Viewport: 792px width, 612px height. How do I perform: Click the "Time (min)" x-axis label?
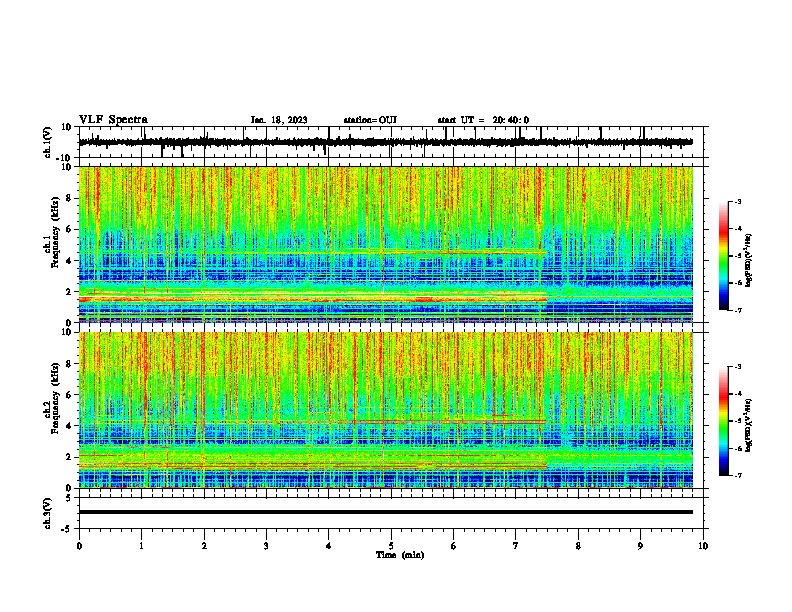(400, 555)
